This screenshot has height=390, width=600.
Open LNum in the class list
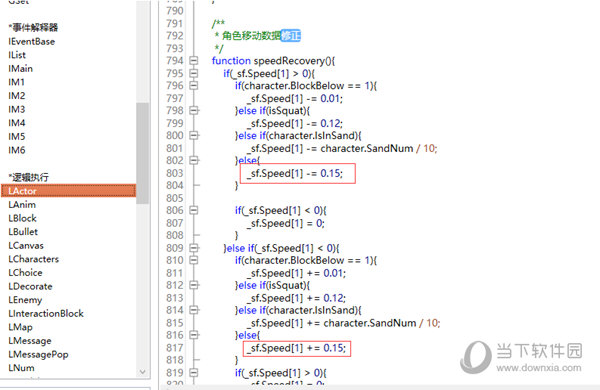[x=21, y=368]
